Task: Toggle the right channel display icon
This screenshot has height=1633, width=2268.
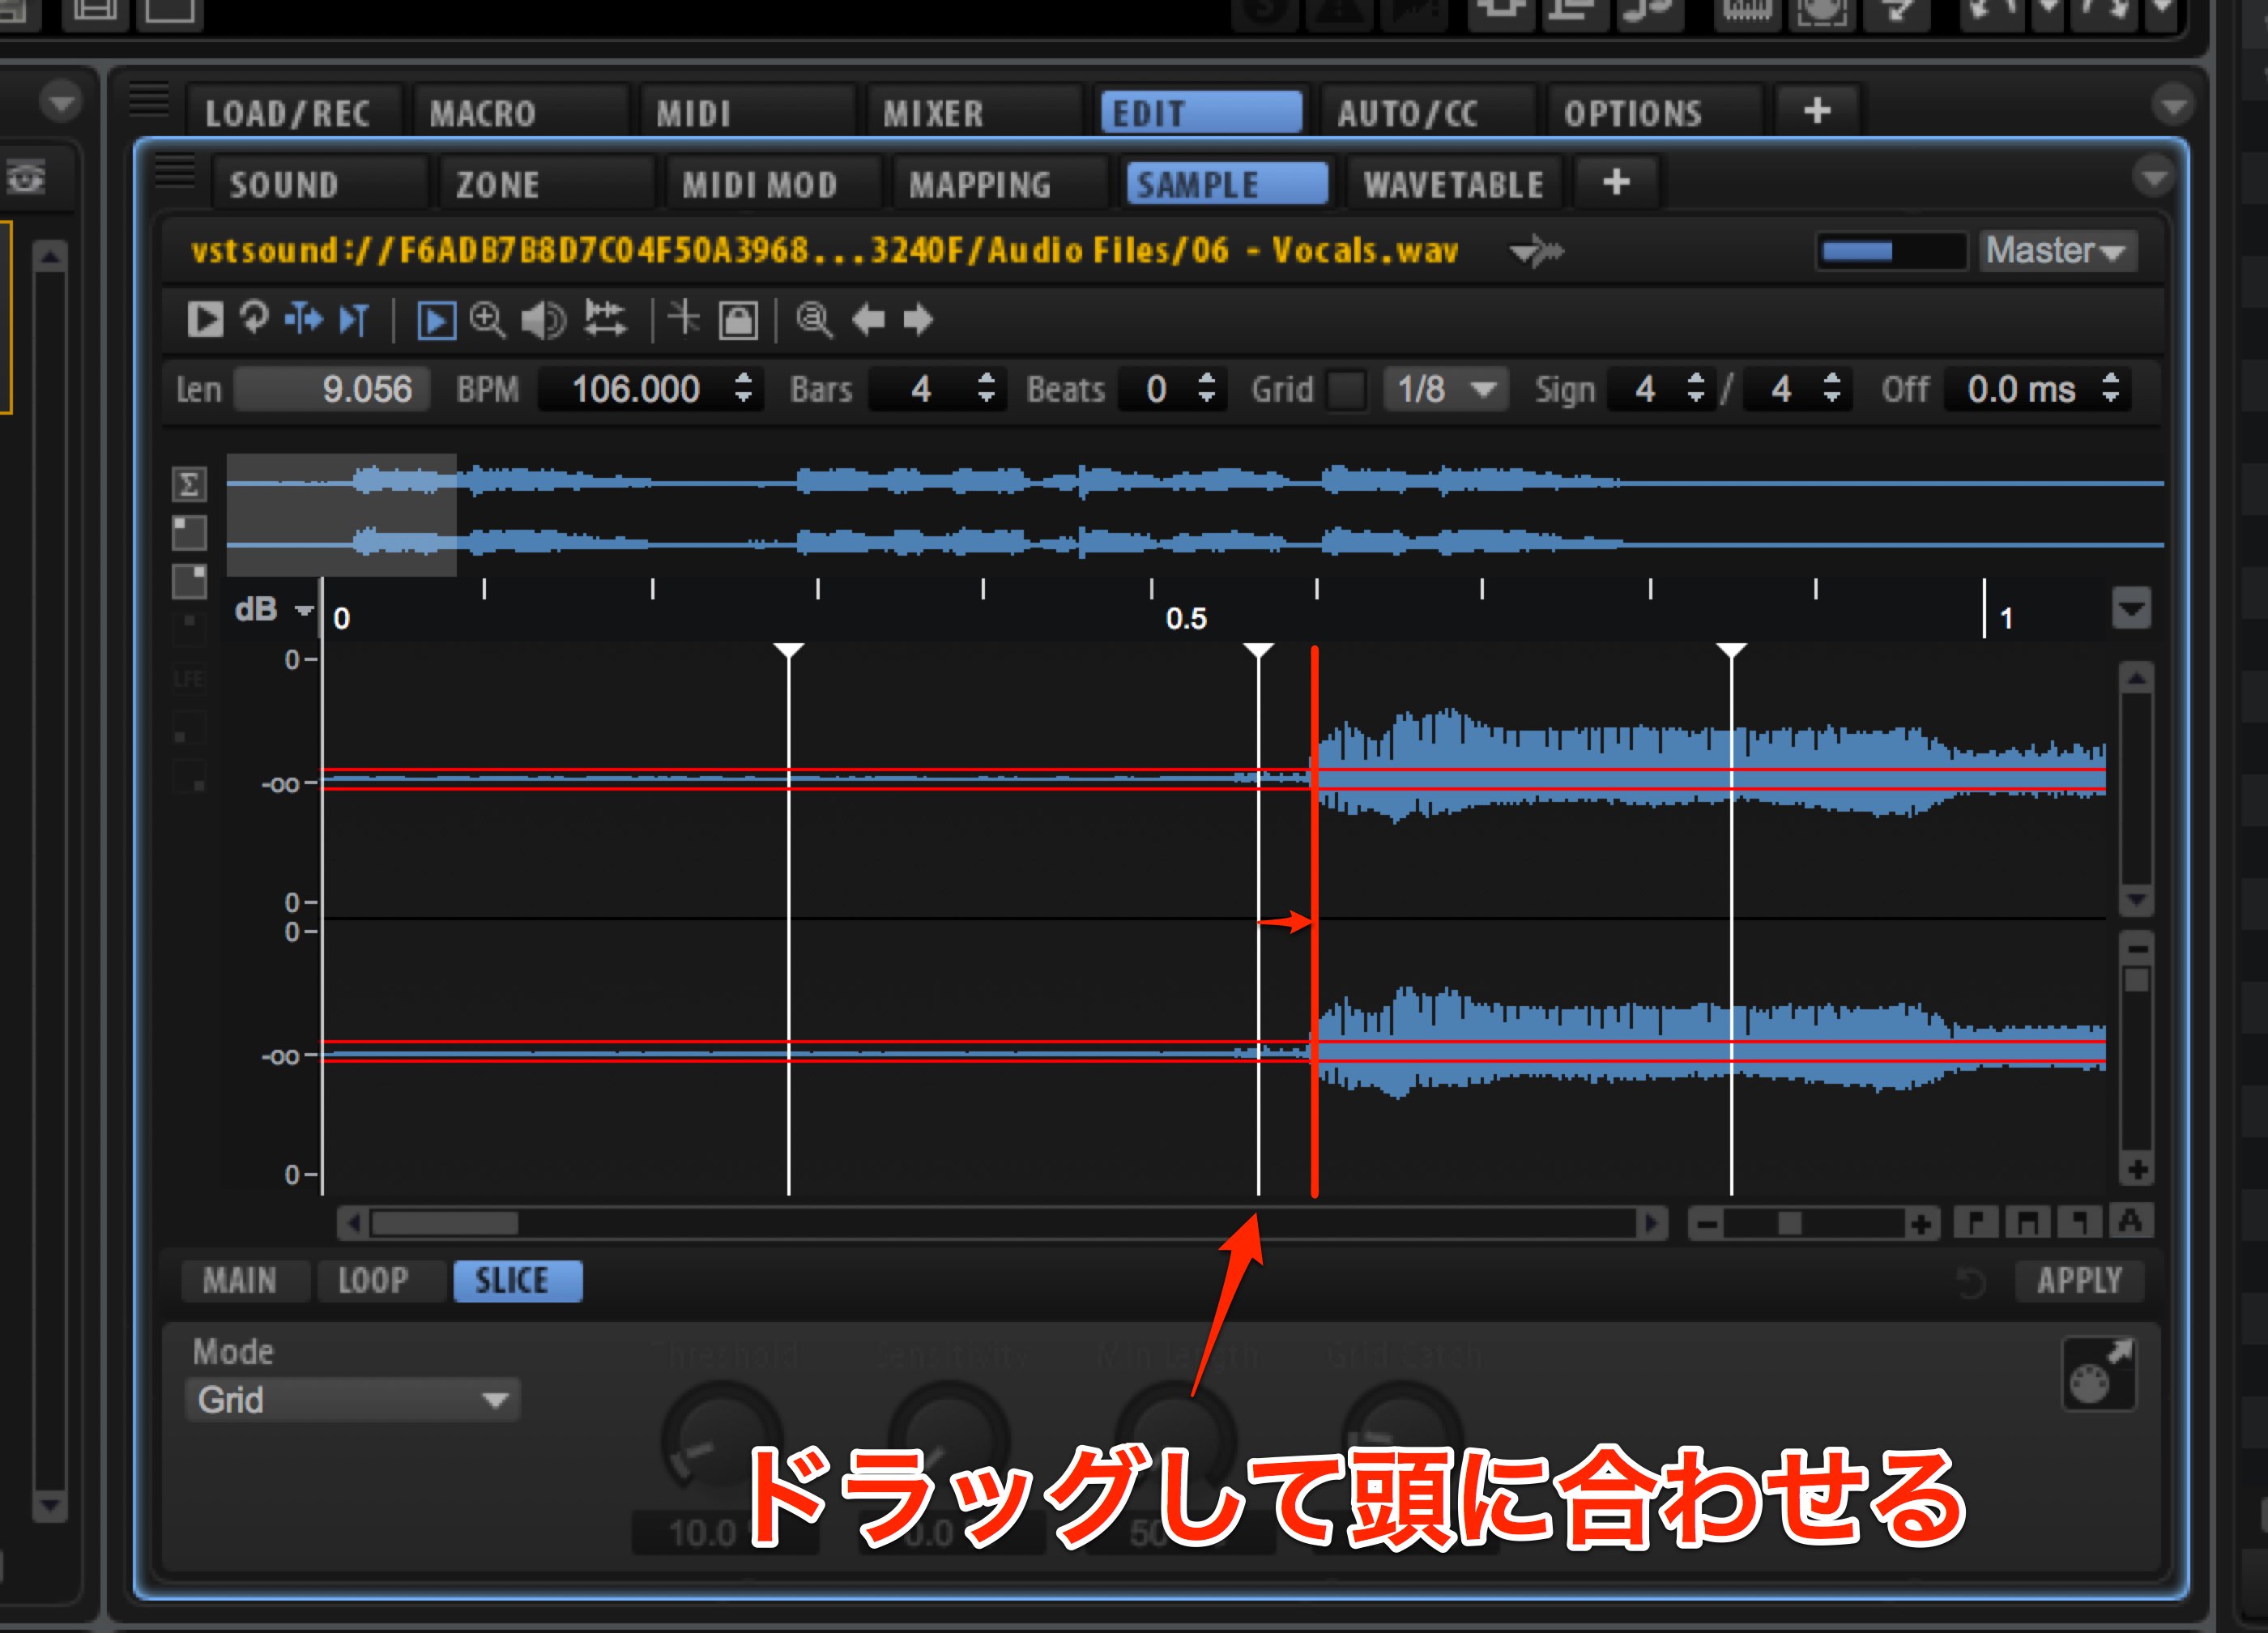Action: (x=189, y=581)
